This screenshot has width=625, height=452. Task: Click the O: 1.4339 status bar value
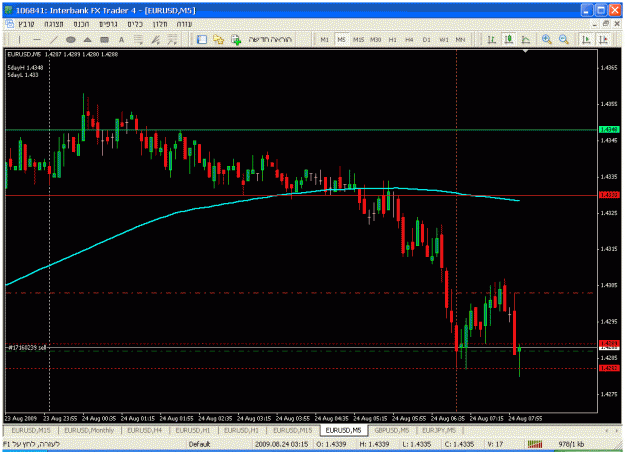pyautogui.click(x=331, y=444)
